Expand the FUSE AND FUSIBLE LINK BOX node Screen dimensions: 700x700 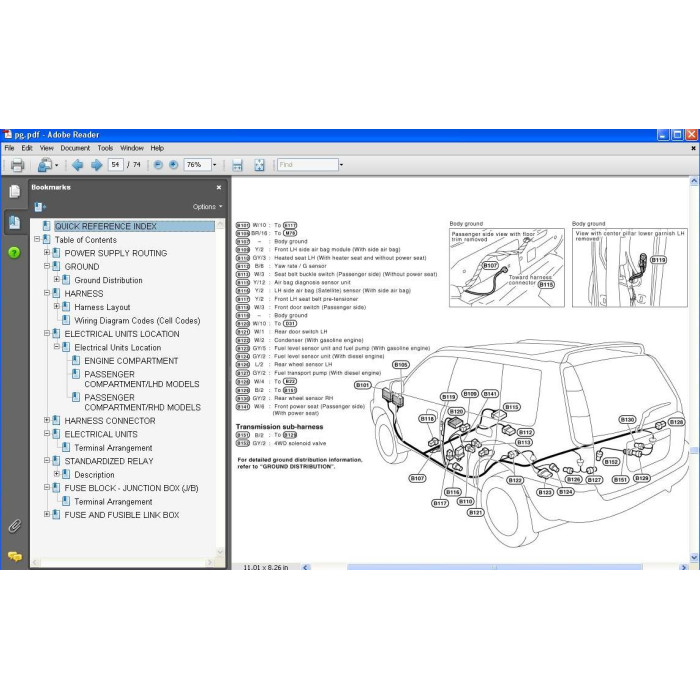(x=47, y=514)
